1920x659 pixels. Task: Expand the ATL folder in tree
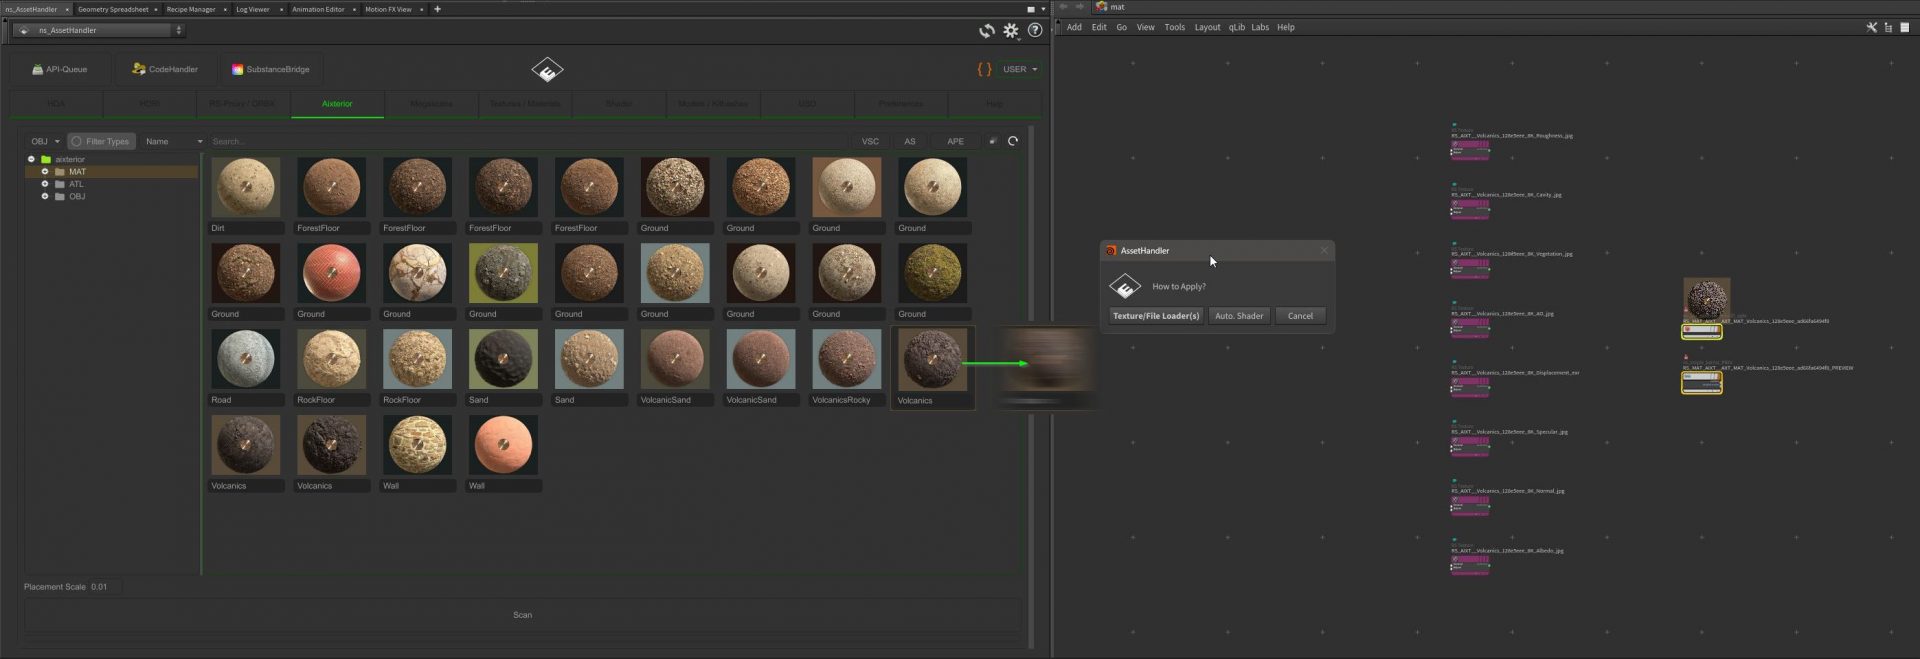(x=45, y=184)
